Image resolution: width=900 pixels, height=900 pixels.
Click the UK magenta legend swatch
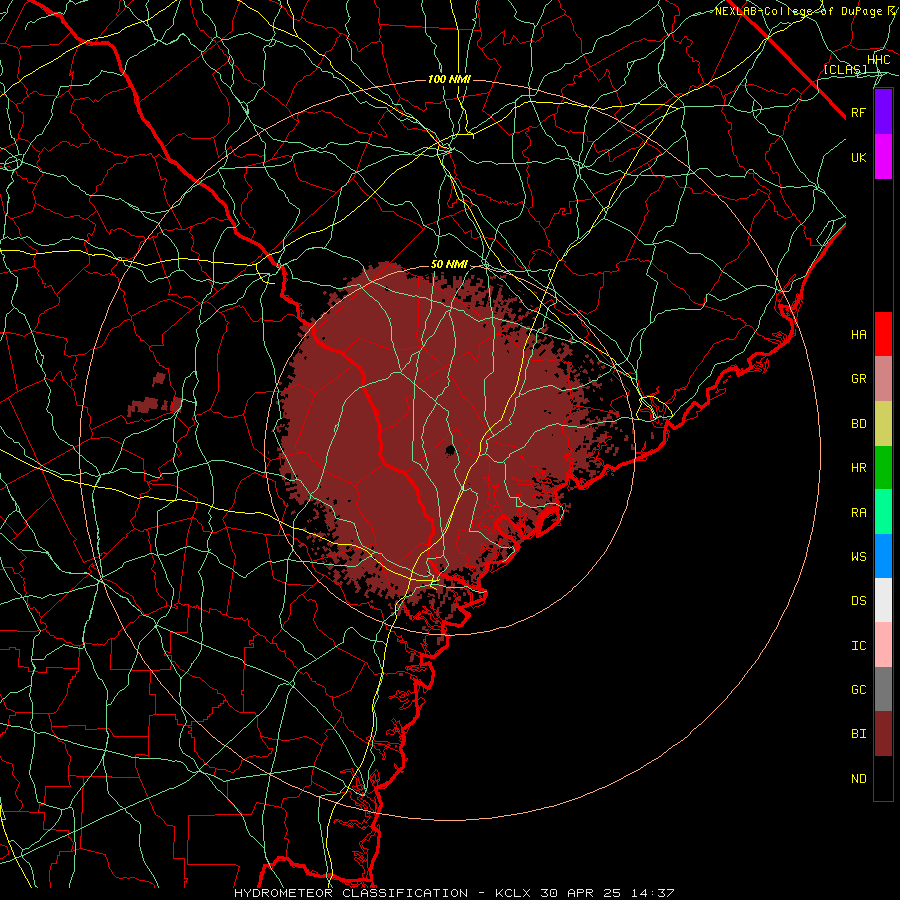[x=883, y=157]
